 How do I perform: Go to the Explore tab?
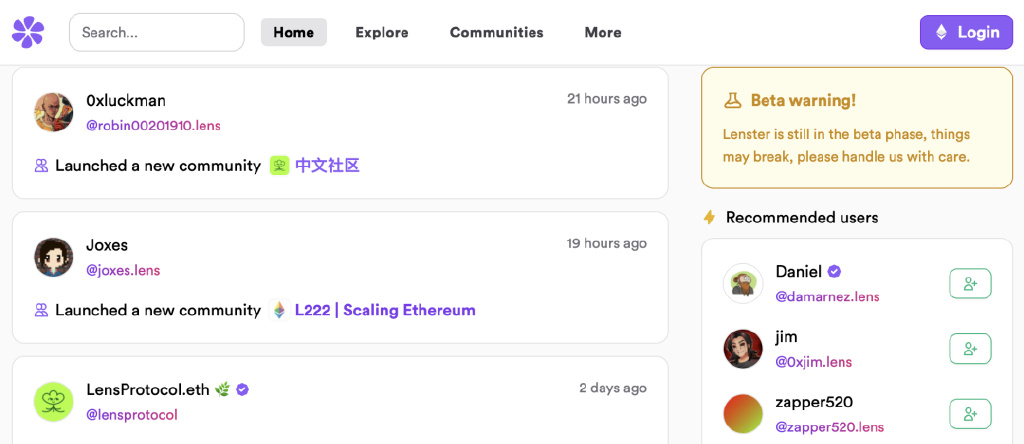(382, 32)
